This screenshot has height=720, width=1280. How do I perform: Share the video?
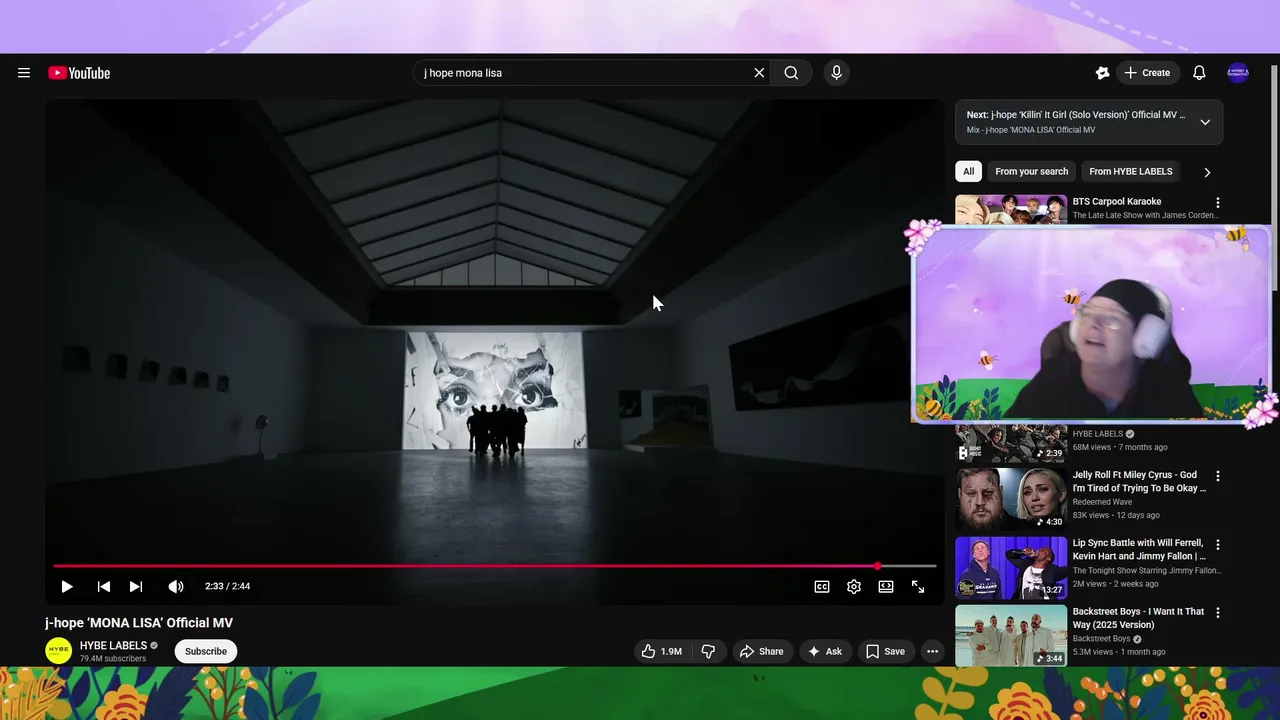[x=761, y=651]
